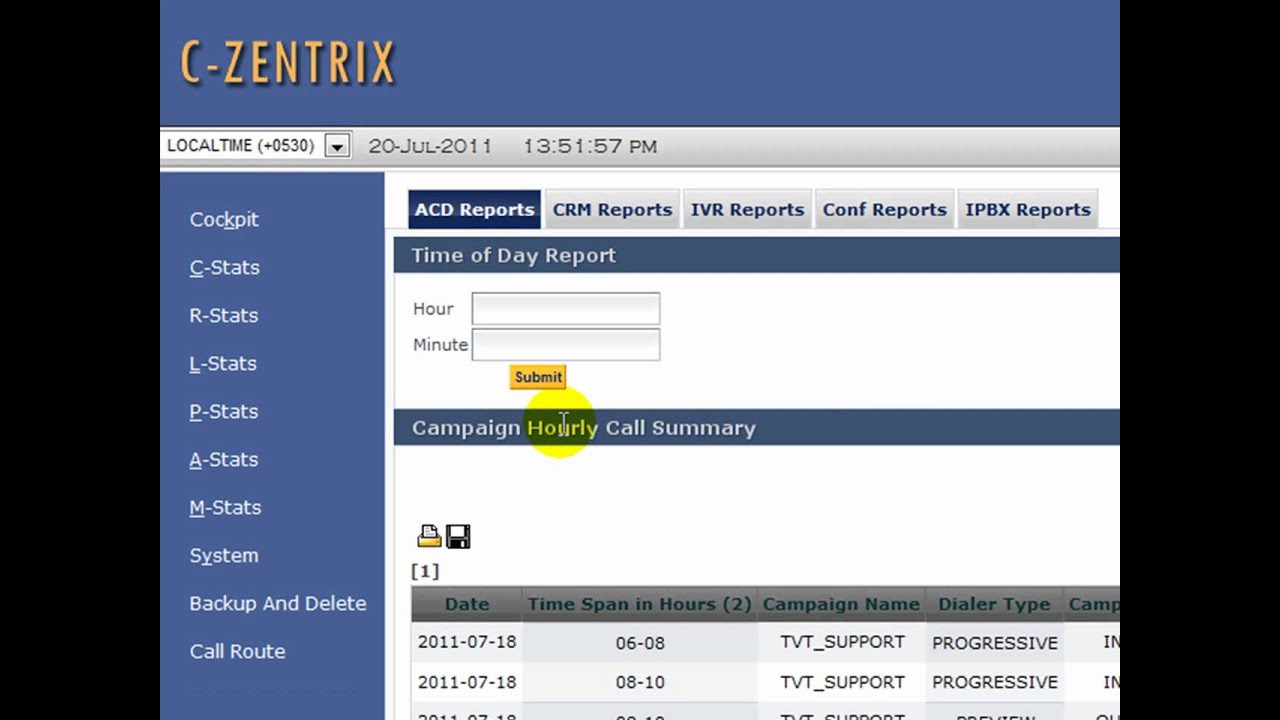Click the 08-10 time span cell
The width and height of the screenshot is (1280, 720).
click(x=640, y=682)
